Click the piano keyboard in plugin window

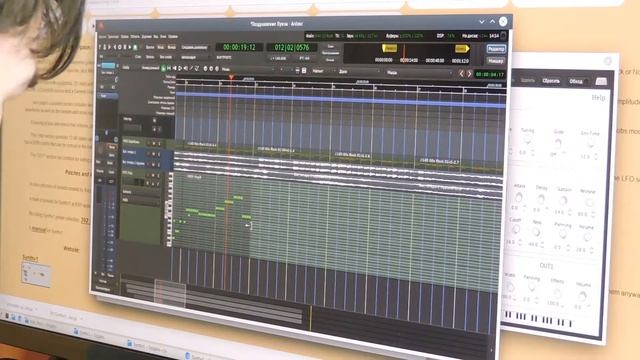(539, 319)
